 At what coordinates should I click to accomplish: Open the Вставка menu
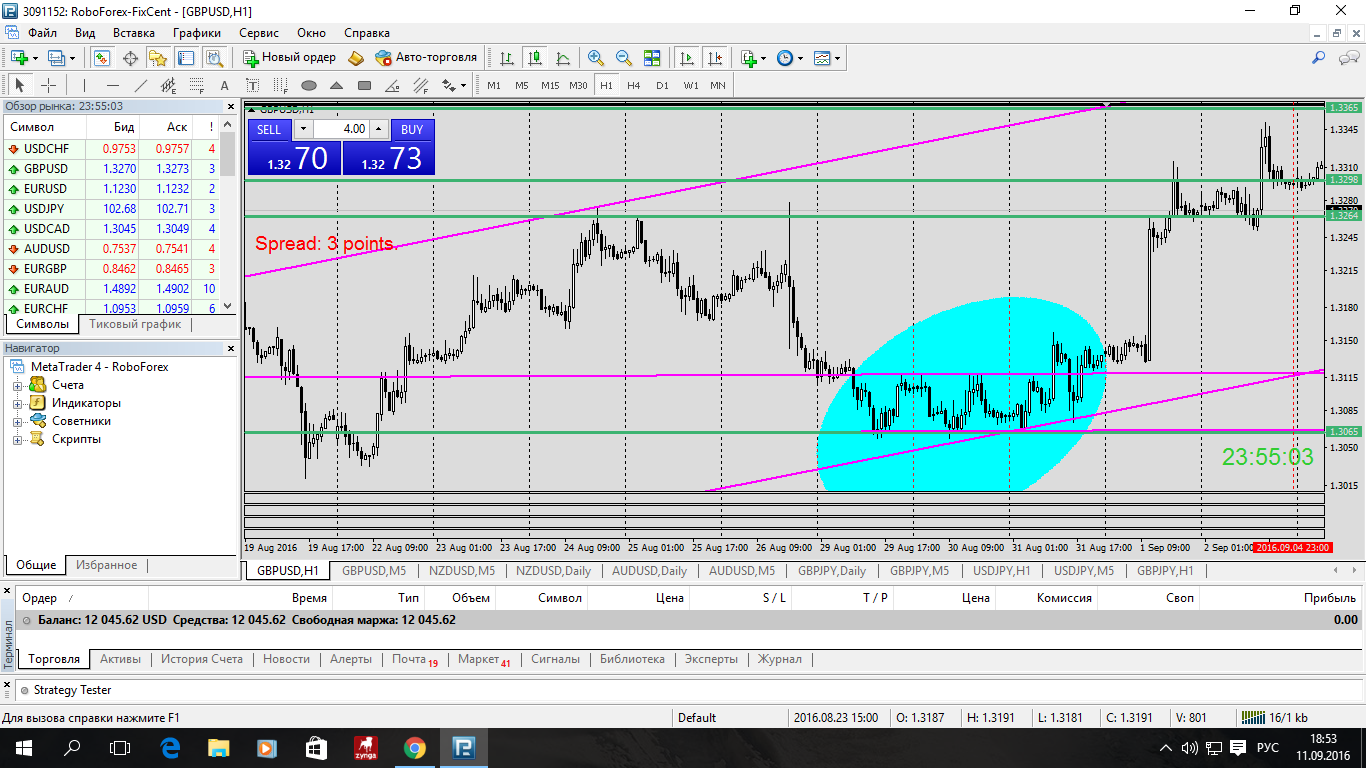pyautogui.click(x=134, y=33)
